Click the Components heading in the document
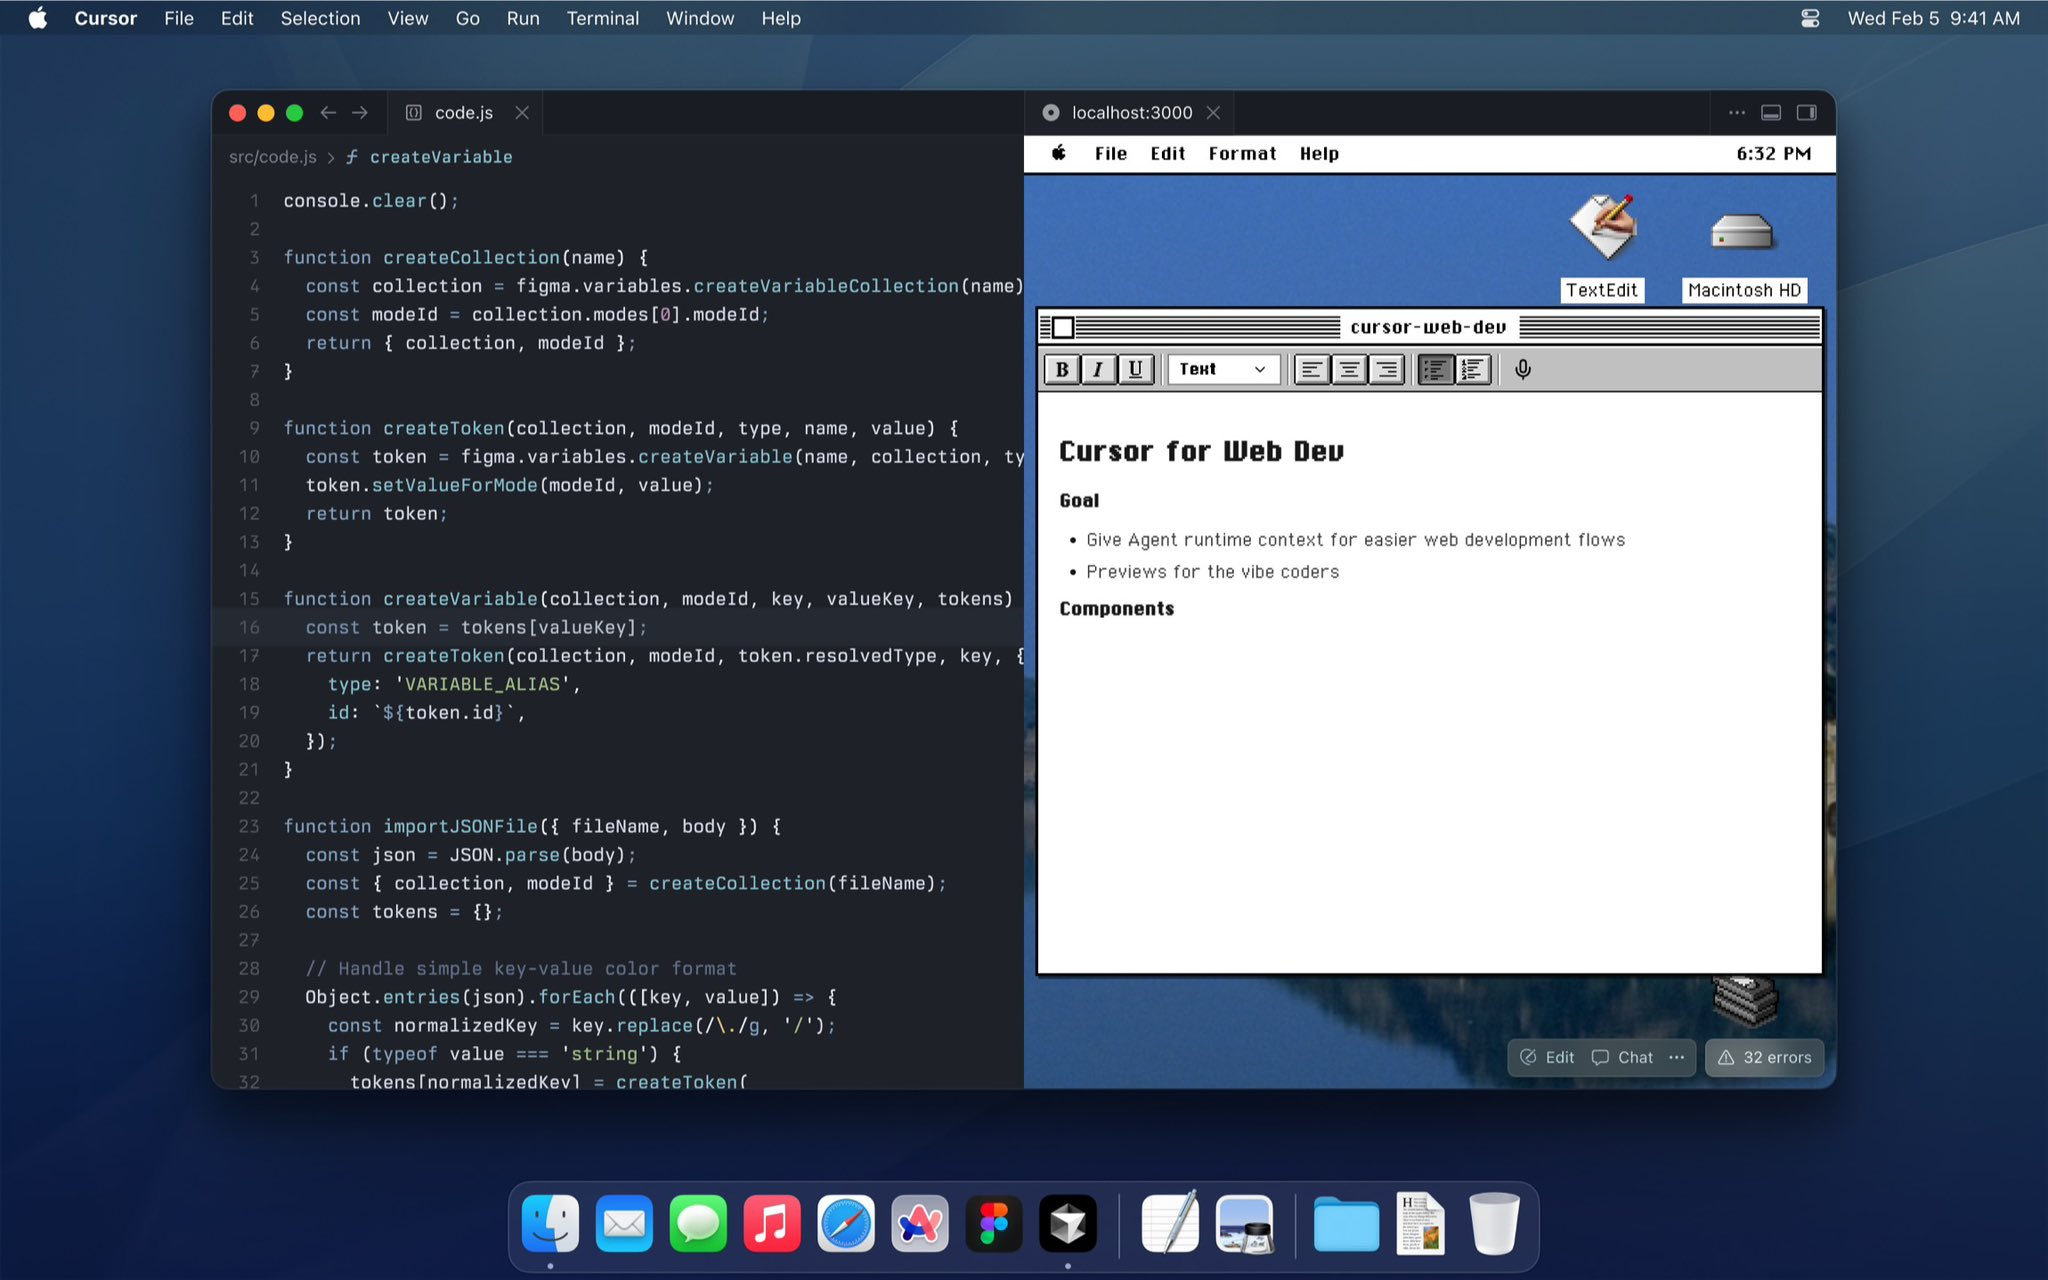The width and height of the screenshot is (2048, 1280). coord(1116,609)
